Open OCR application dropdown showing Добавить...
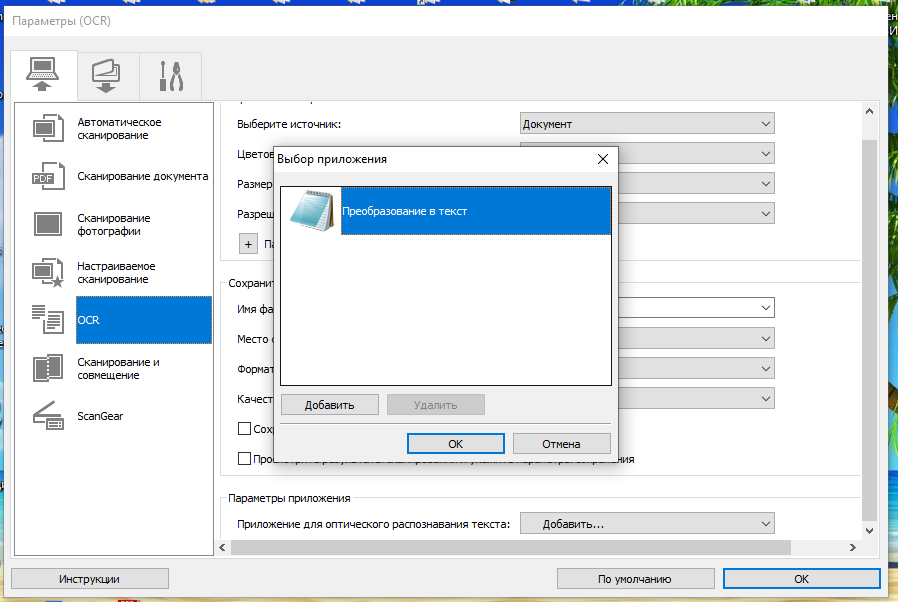Viewport: 898px width, 602px height. (647, 524)
